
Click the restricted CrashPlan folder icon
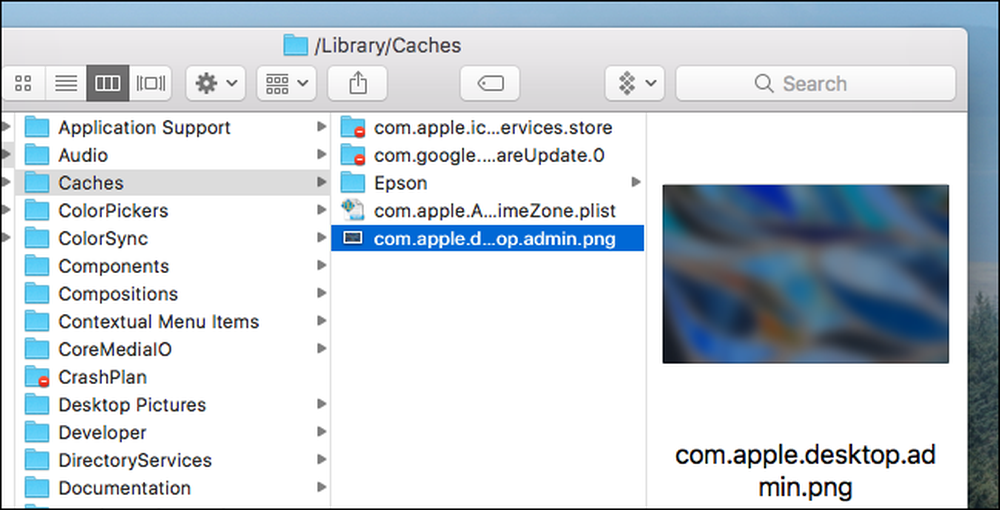tap(37, 377)
